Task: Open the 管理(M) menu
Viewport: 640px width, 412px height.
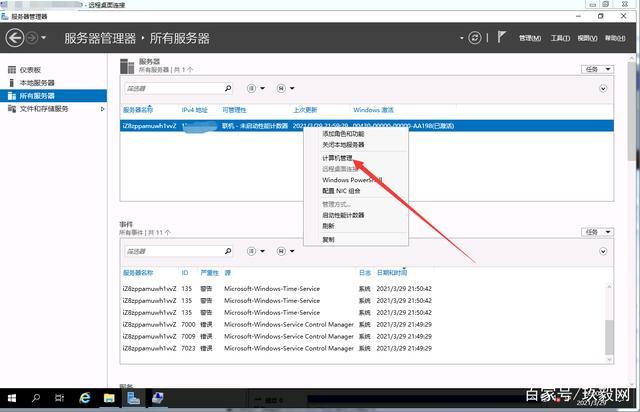Action: (530, 38)
